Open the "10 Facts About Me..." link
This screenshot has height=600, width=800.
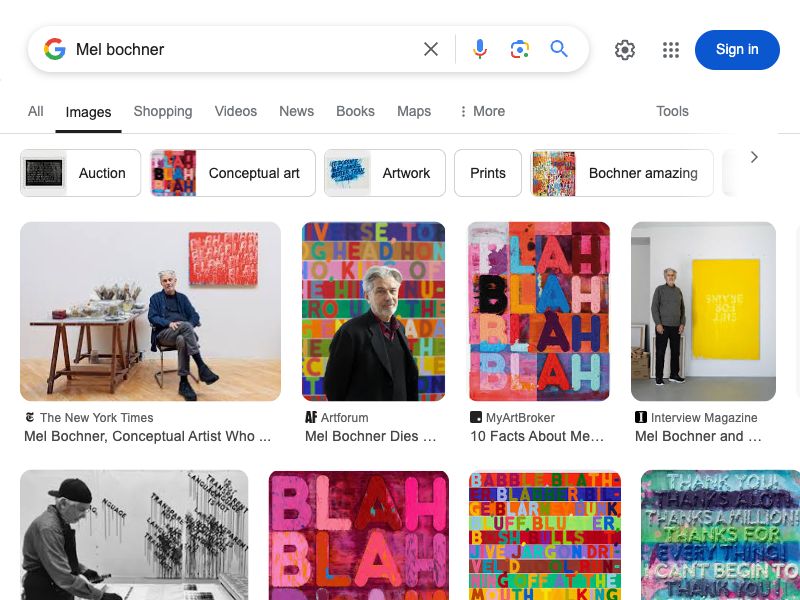click(537, 436)
